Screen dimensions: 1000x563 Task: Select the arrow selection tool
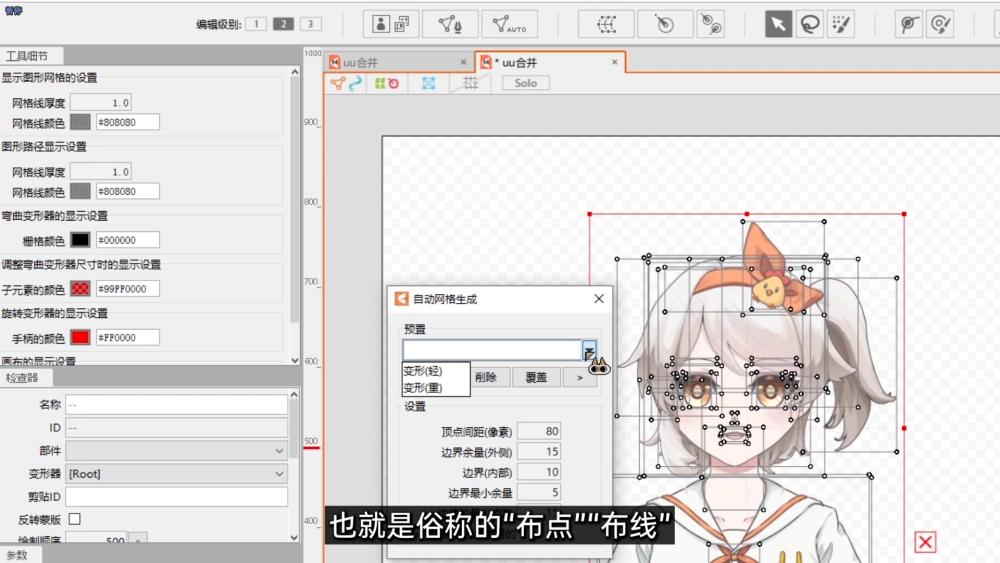[778, 24]
